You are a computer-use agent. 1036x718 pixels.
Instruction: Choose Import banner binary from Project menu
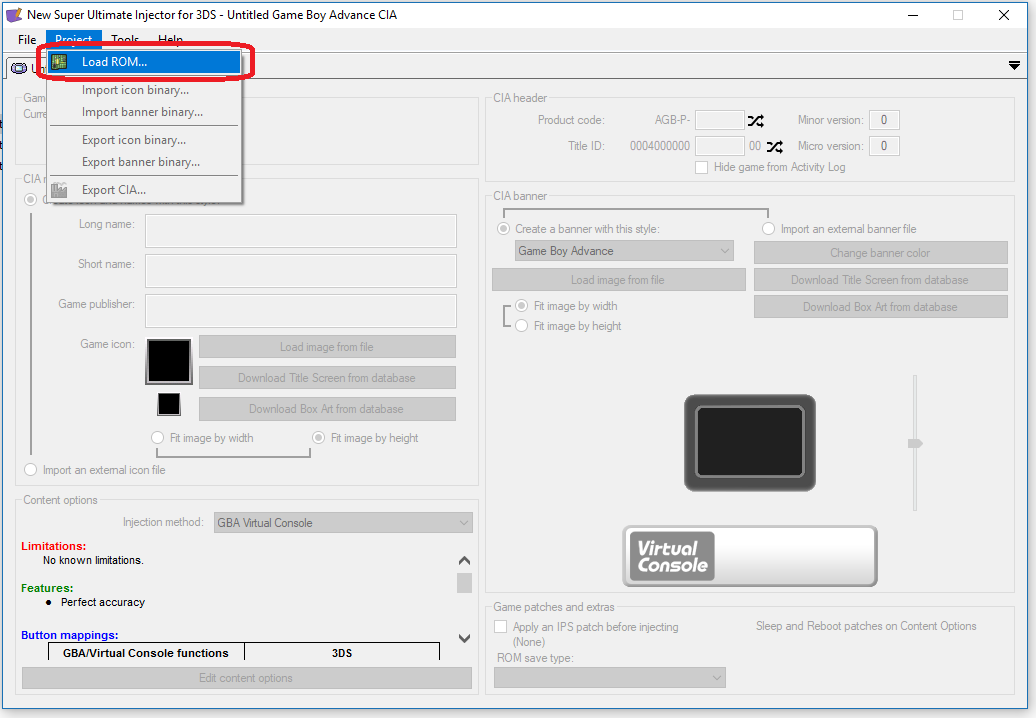(142, 112)
